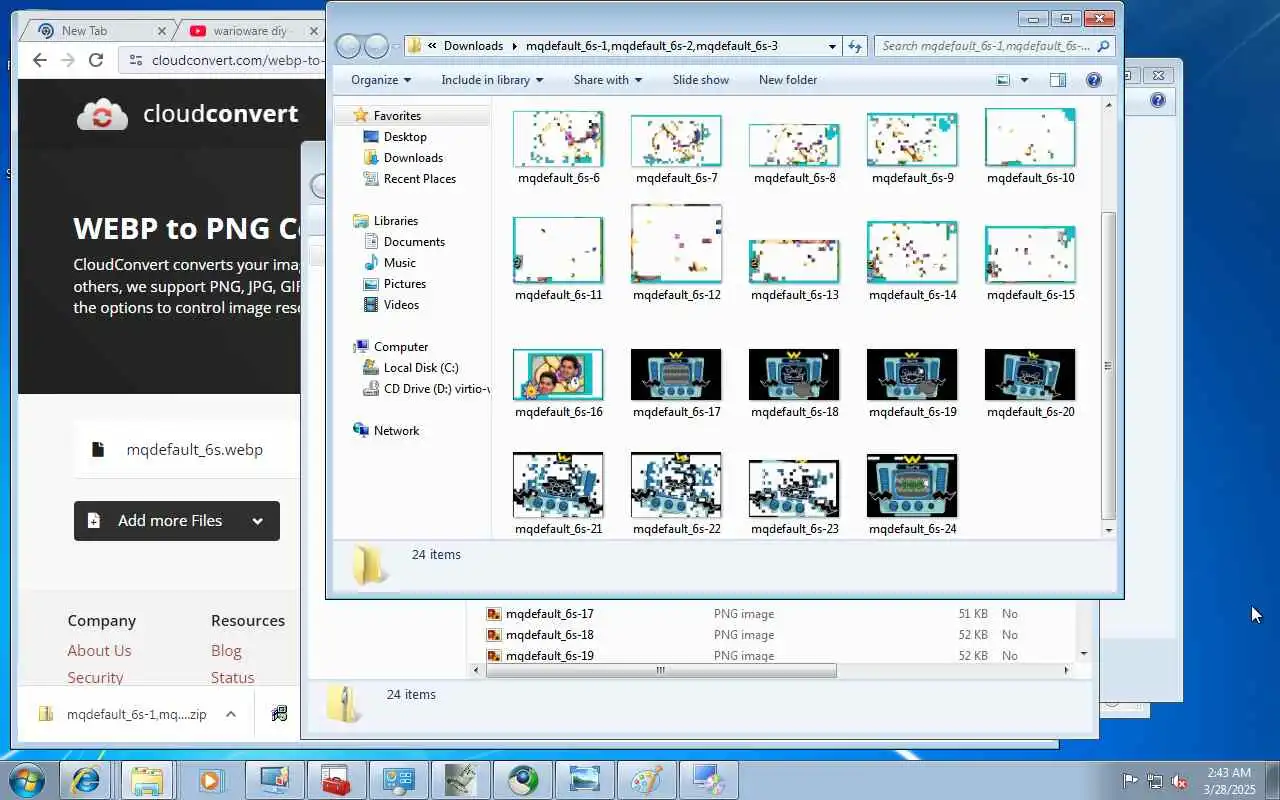Open the address bar history dropdown
This screenshot has width=1280, height=800.
click(832, 46)
